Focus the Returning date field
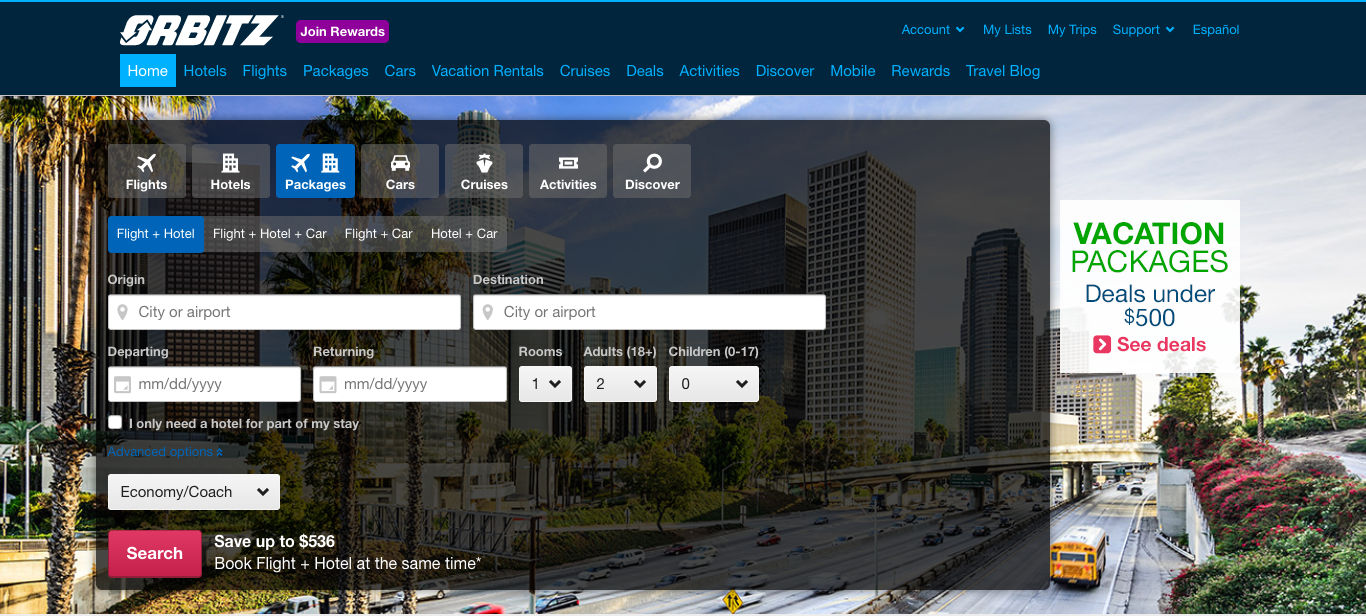 [410, 384]
